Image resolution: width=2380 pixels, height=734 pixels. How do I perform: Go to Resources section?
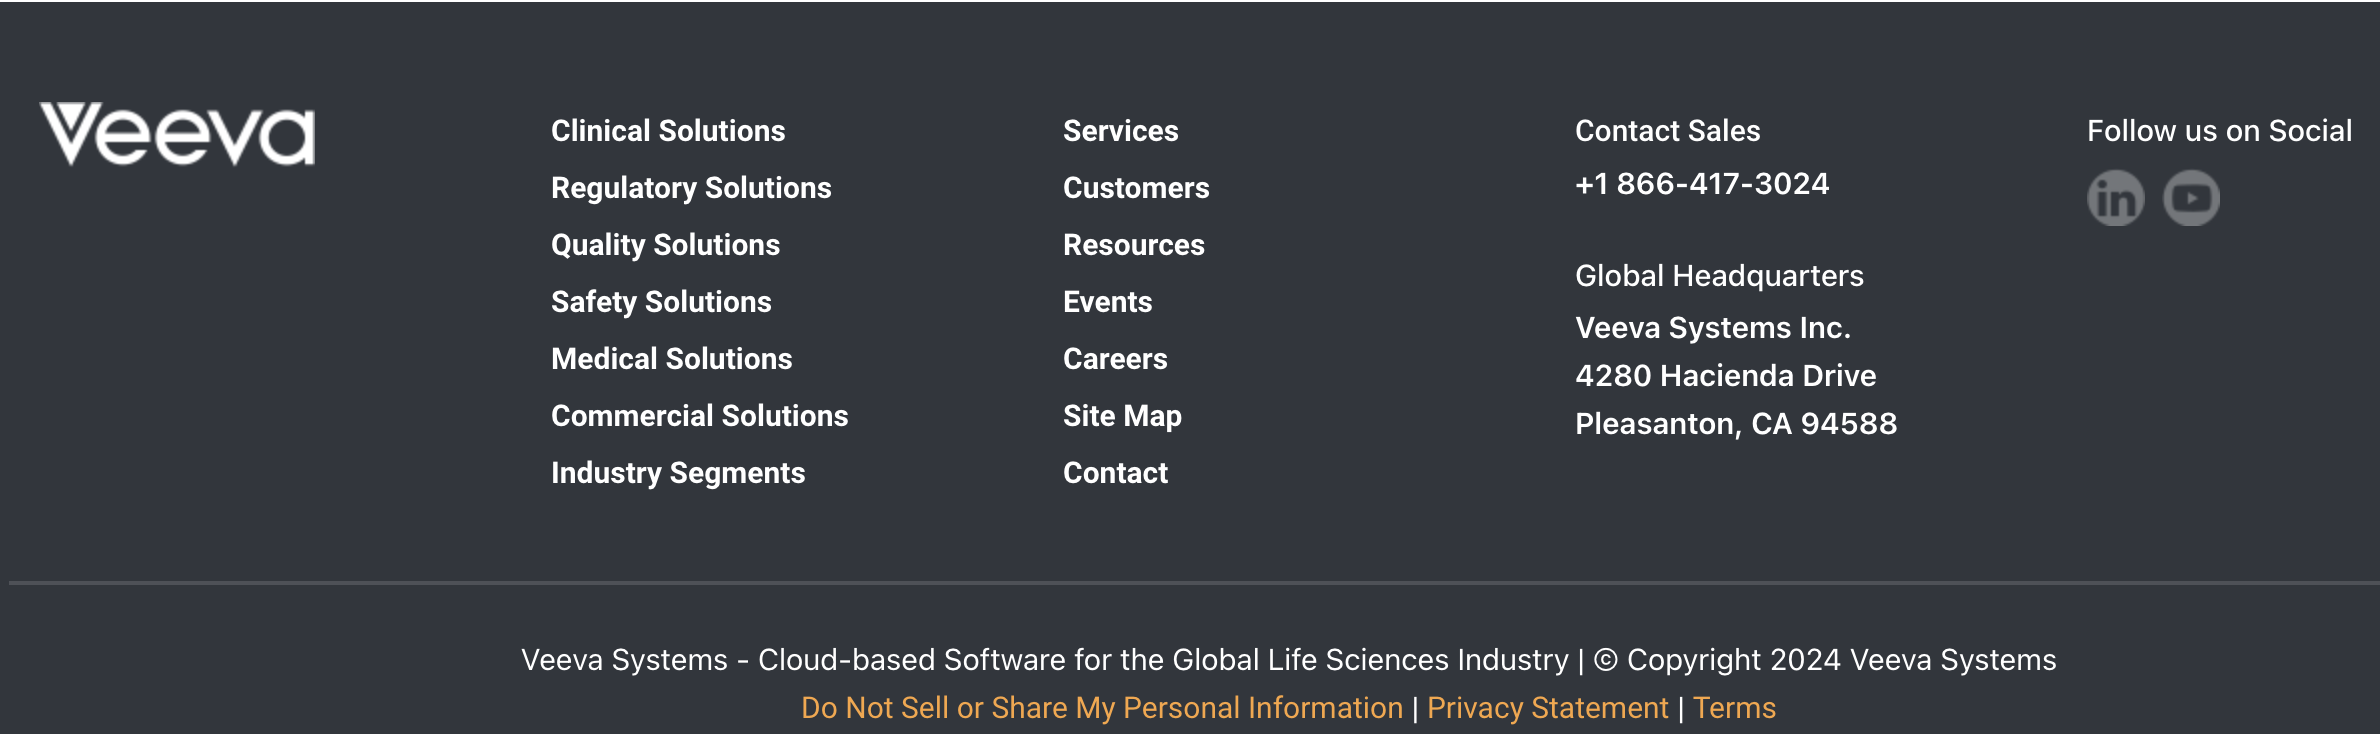[x=1133, y=245]
